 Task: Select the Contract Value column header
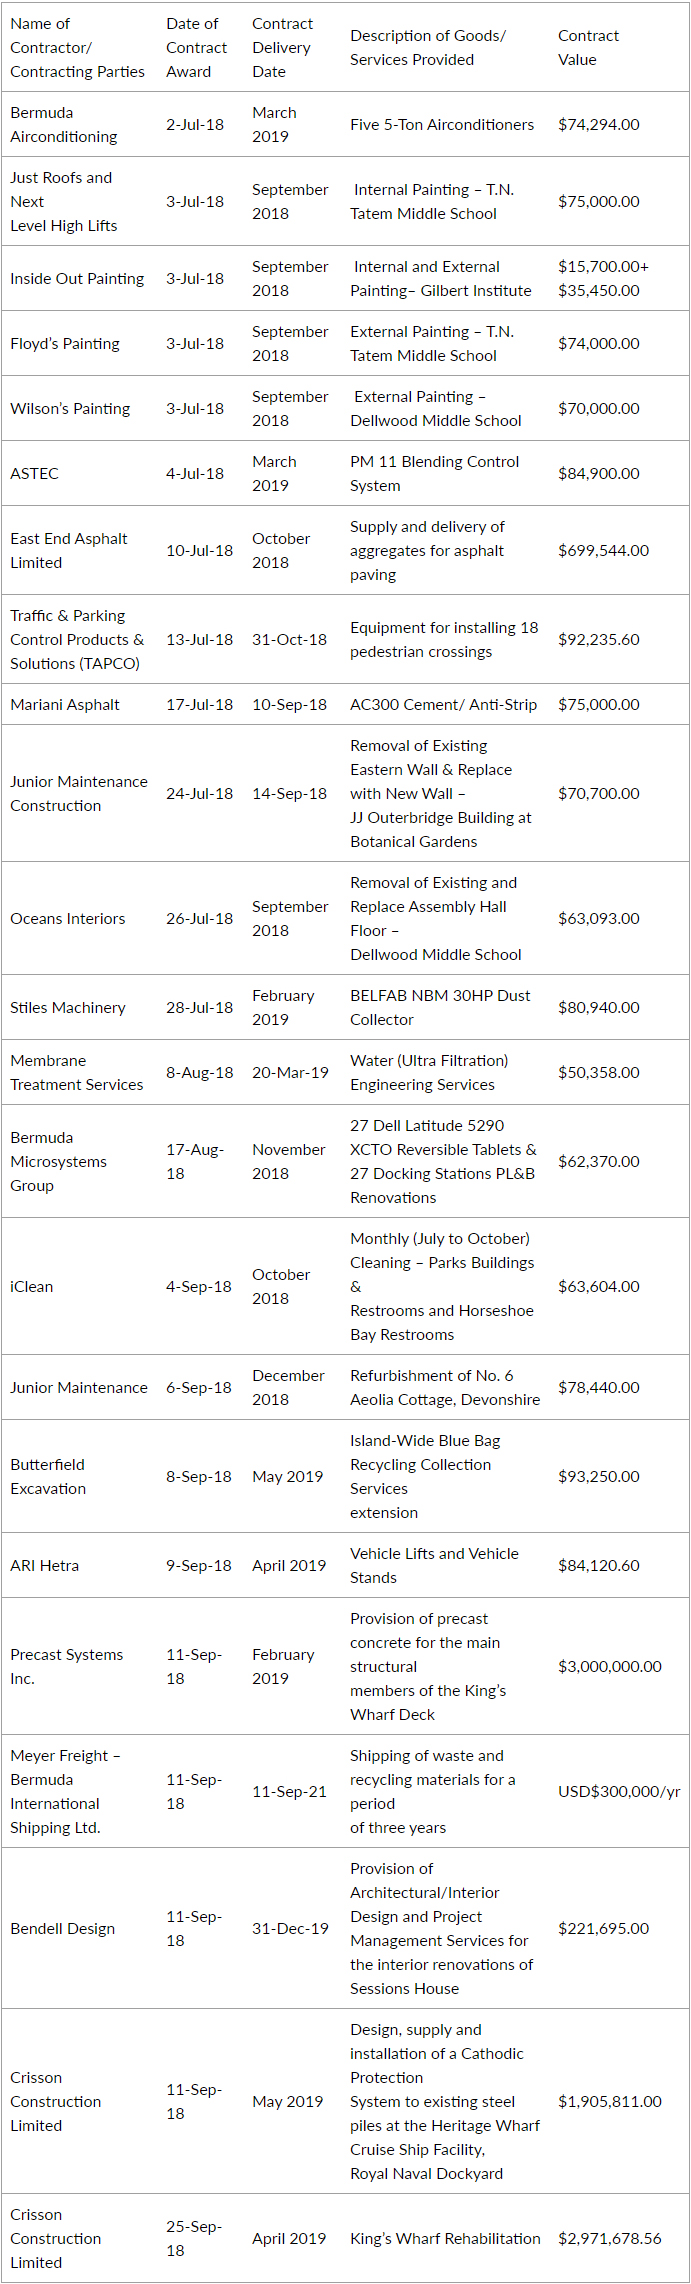pyautogui.click(x=588, y=48)
